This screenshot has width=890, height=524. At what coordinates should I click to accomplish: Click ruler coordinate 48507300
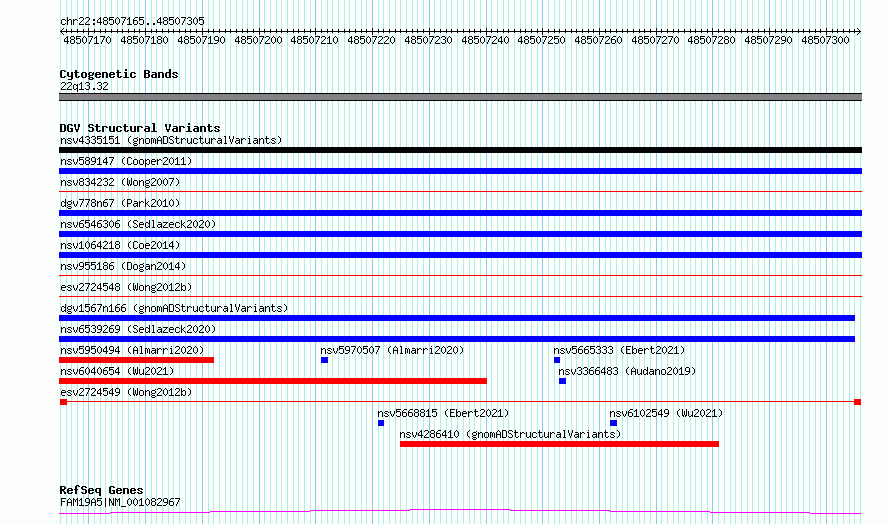pos(825,40)
